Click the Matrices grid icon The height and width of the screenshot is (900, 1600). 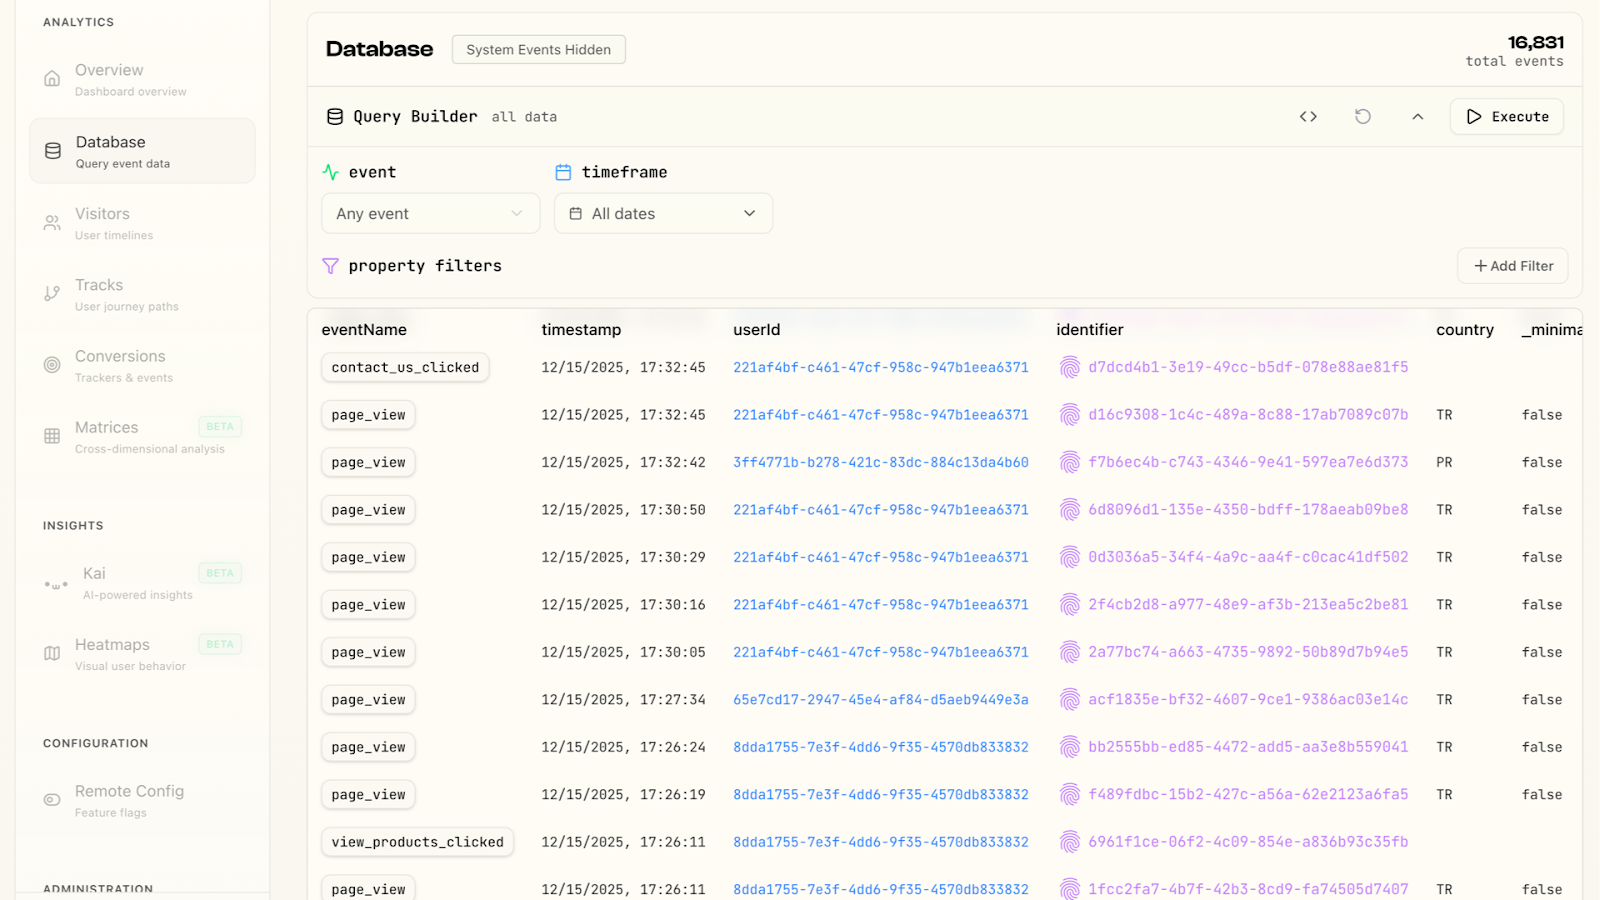click(x=52, y=436)
